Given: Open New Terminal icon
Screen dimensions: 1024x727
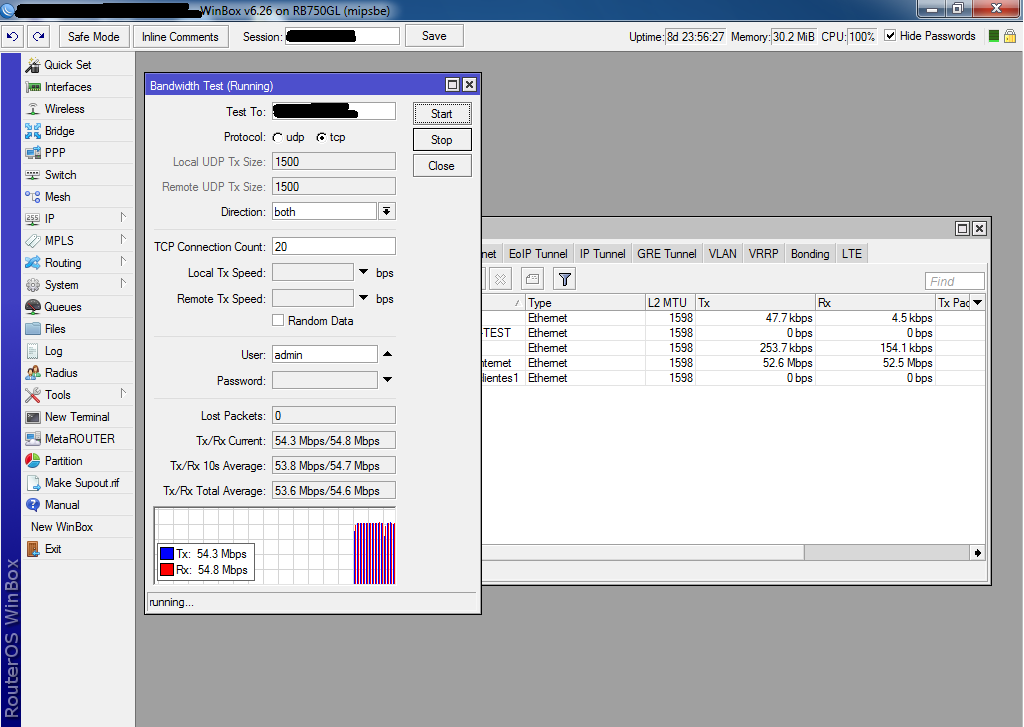Looking at the screenshot, I should (x=33, y=417).
